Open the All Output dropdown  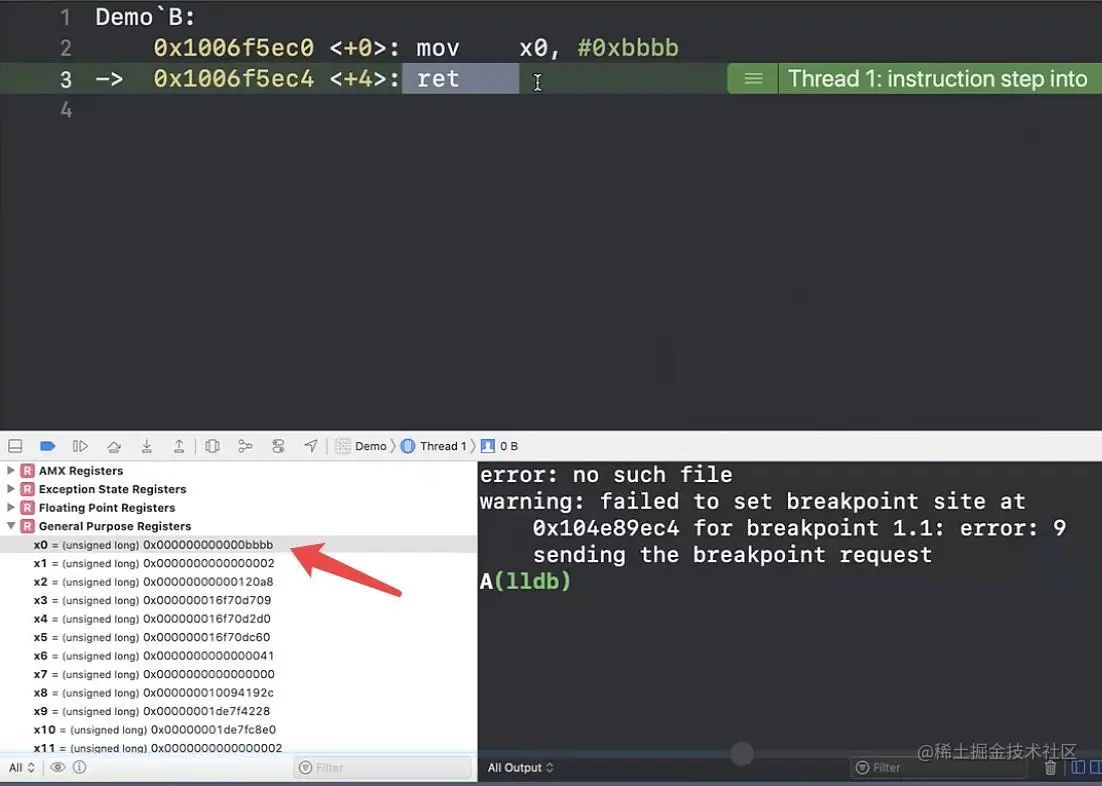[x=521, y=768]
